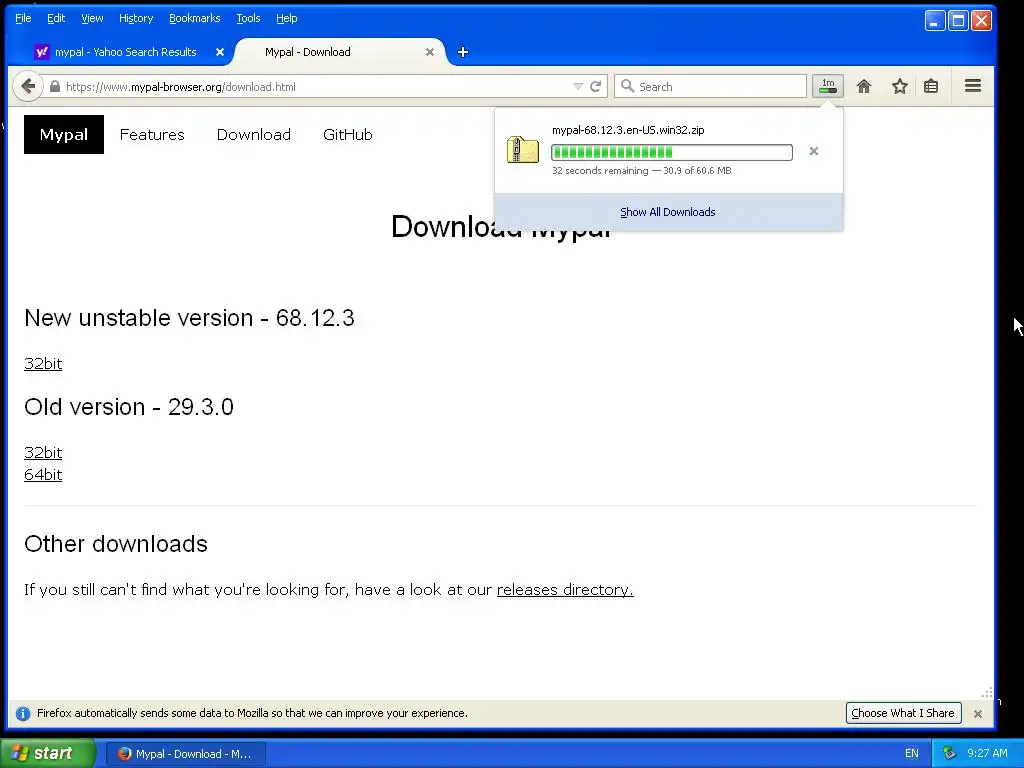This screenshot has height=768, width=1024.
Task: Click the zip file icon in downloads panel
Action: click(x=523, y=150)
